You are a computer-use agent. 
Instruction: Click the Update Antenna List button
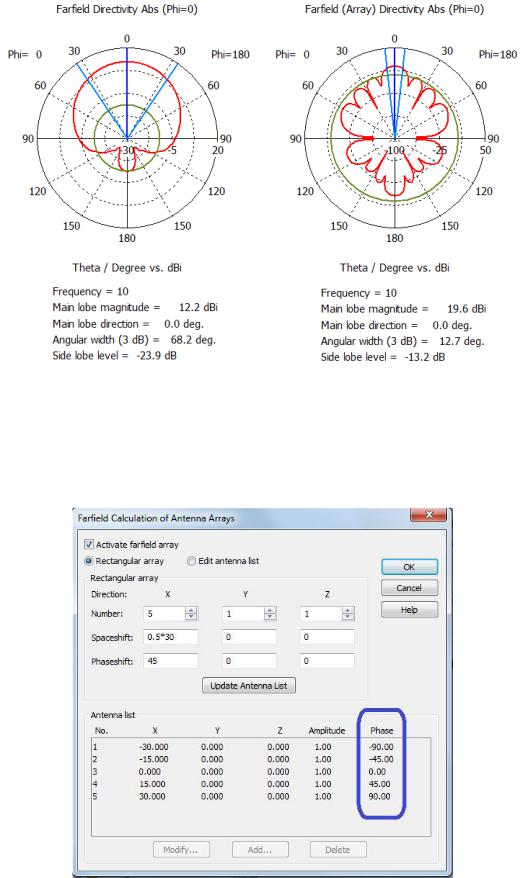pyautogui.click(x=249, y=685)
